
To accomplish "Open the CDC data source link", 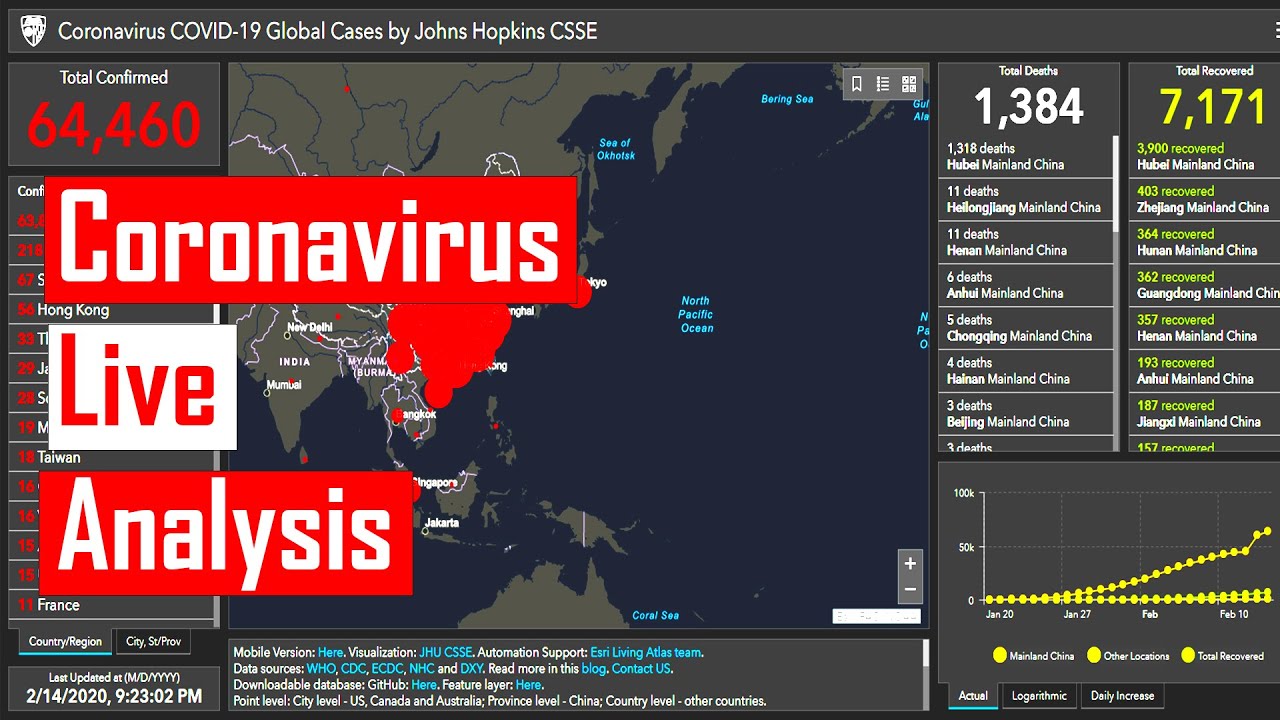I will [353, 668].
